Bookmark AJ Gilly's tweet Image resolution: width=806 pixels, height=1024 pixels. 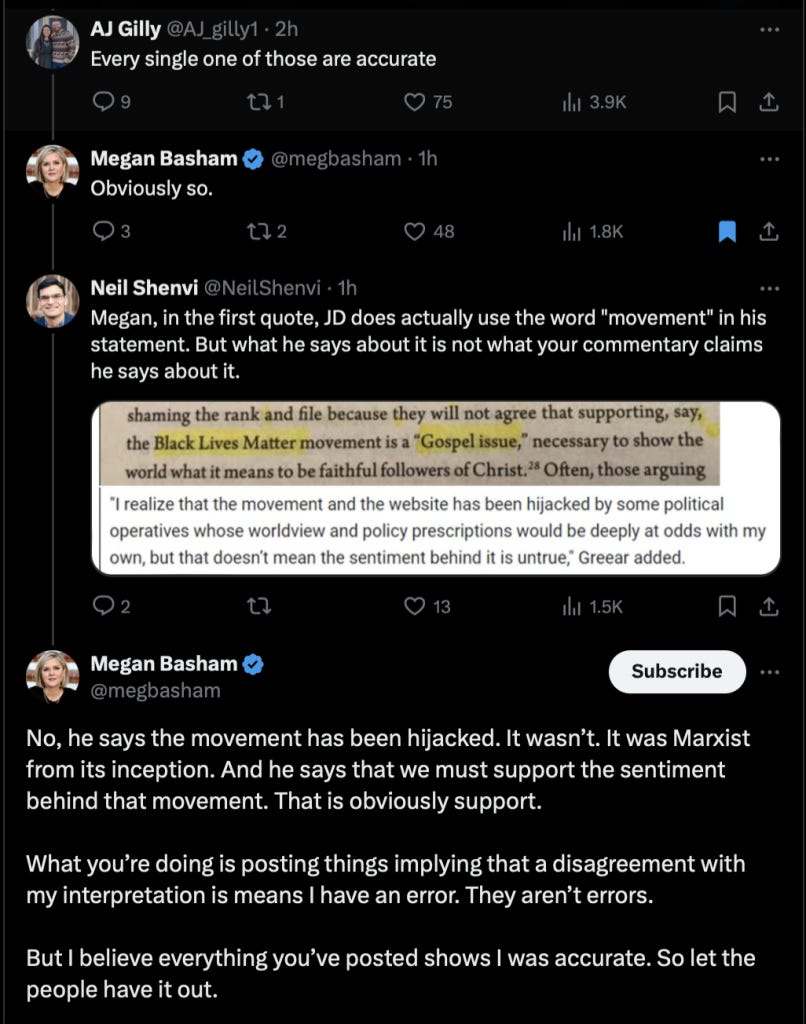click(727, 102)
